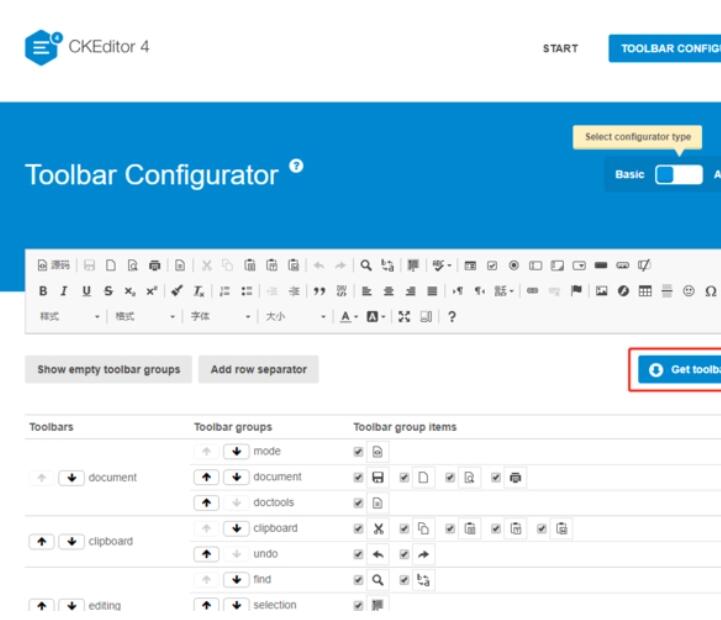Click the Basic configurator label
Viewport: 721px width, 620px height.
[x=629, y=175]
